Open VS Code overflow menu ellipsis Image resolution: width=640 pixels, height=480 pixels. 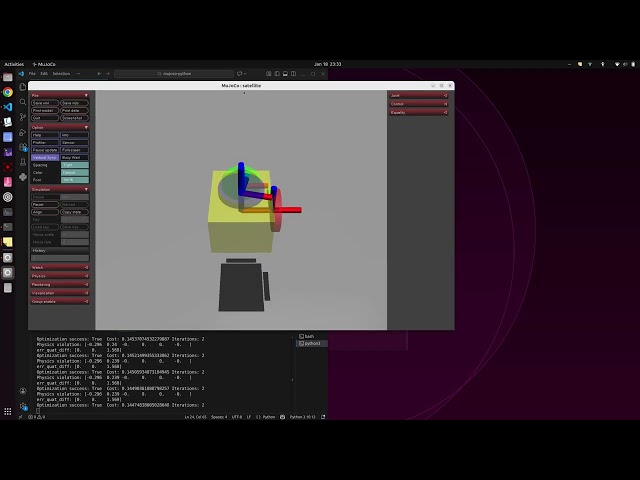pos(78,73)
